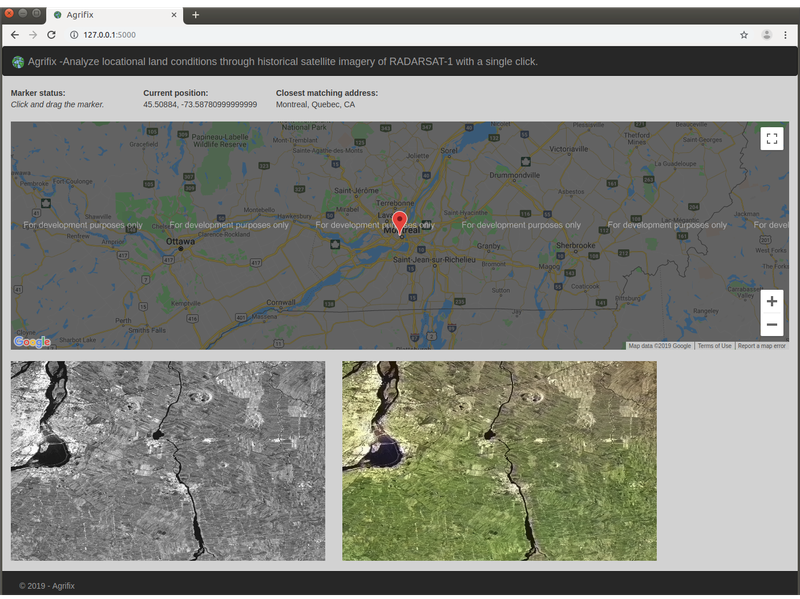800x599 pixels.
Task: Click the grayscale RADARSAT satellite image
Action: click(x=167, y=461)
